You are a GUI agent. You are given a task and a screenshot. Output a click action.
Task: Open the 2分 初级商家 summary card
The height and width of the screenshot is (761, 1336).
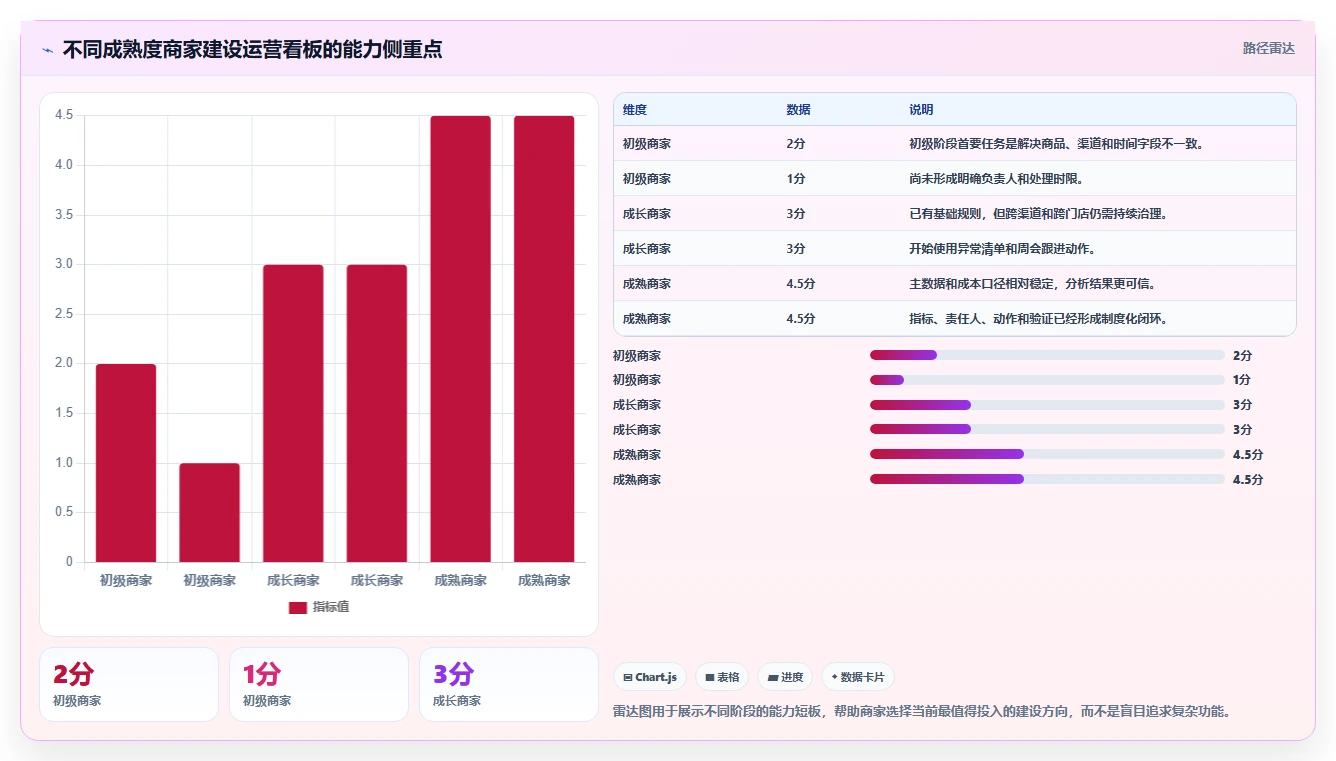click(x=129, y=685)
